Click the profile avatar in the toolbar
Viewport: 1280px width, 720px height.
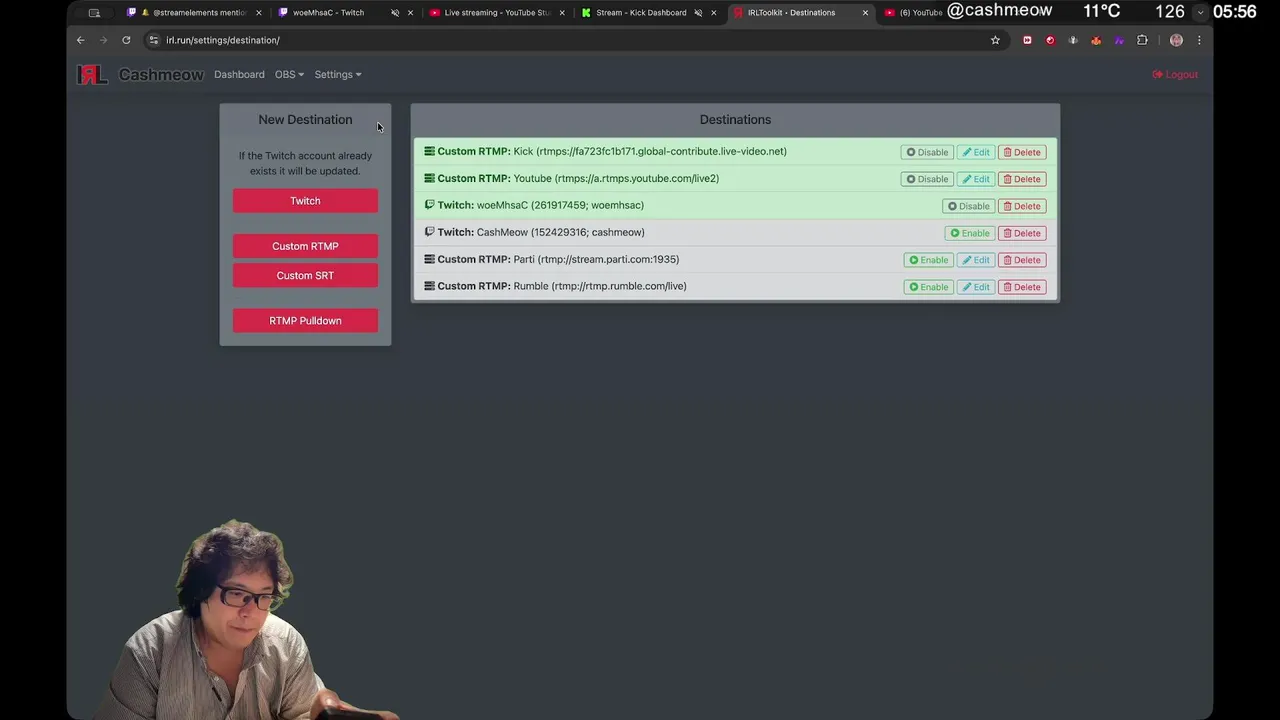pyautogui.click(x=1176, y=40)
